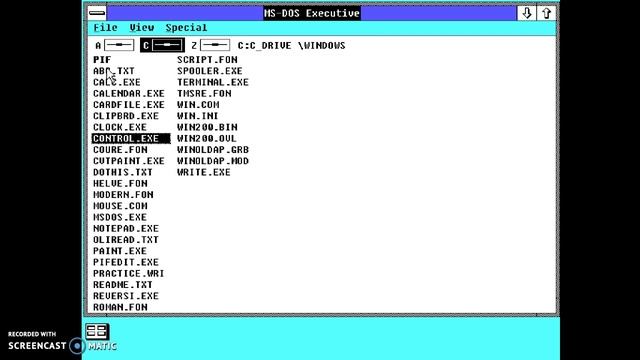Select MOUSE.COM file

point(120,206)
